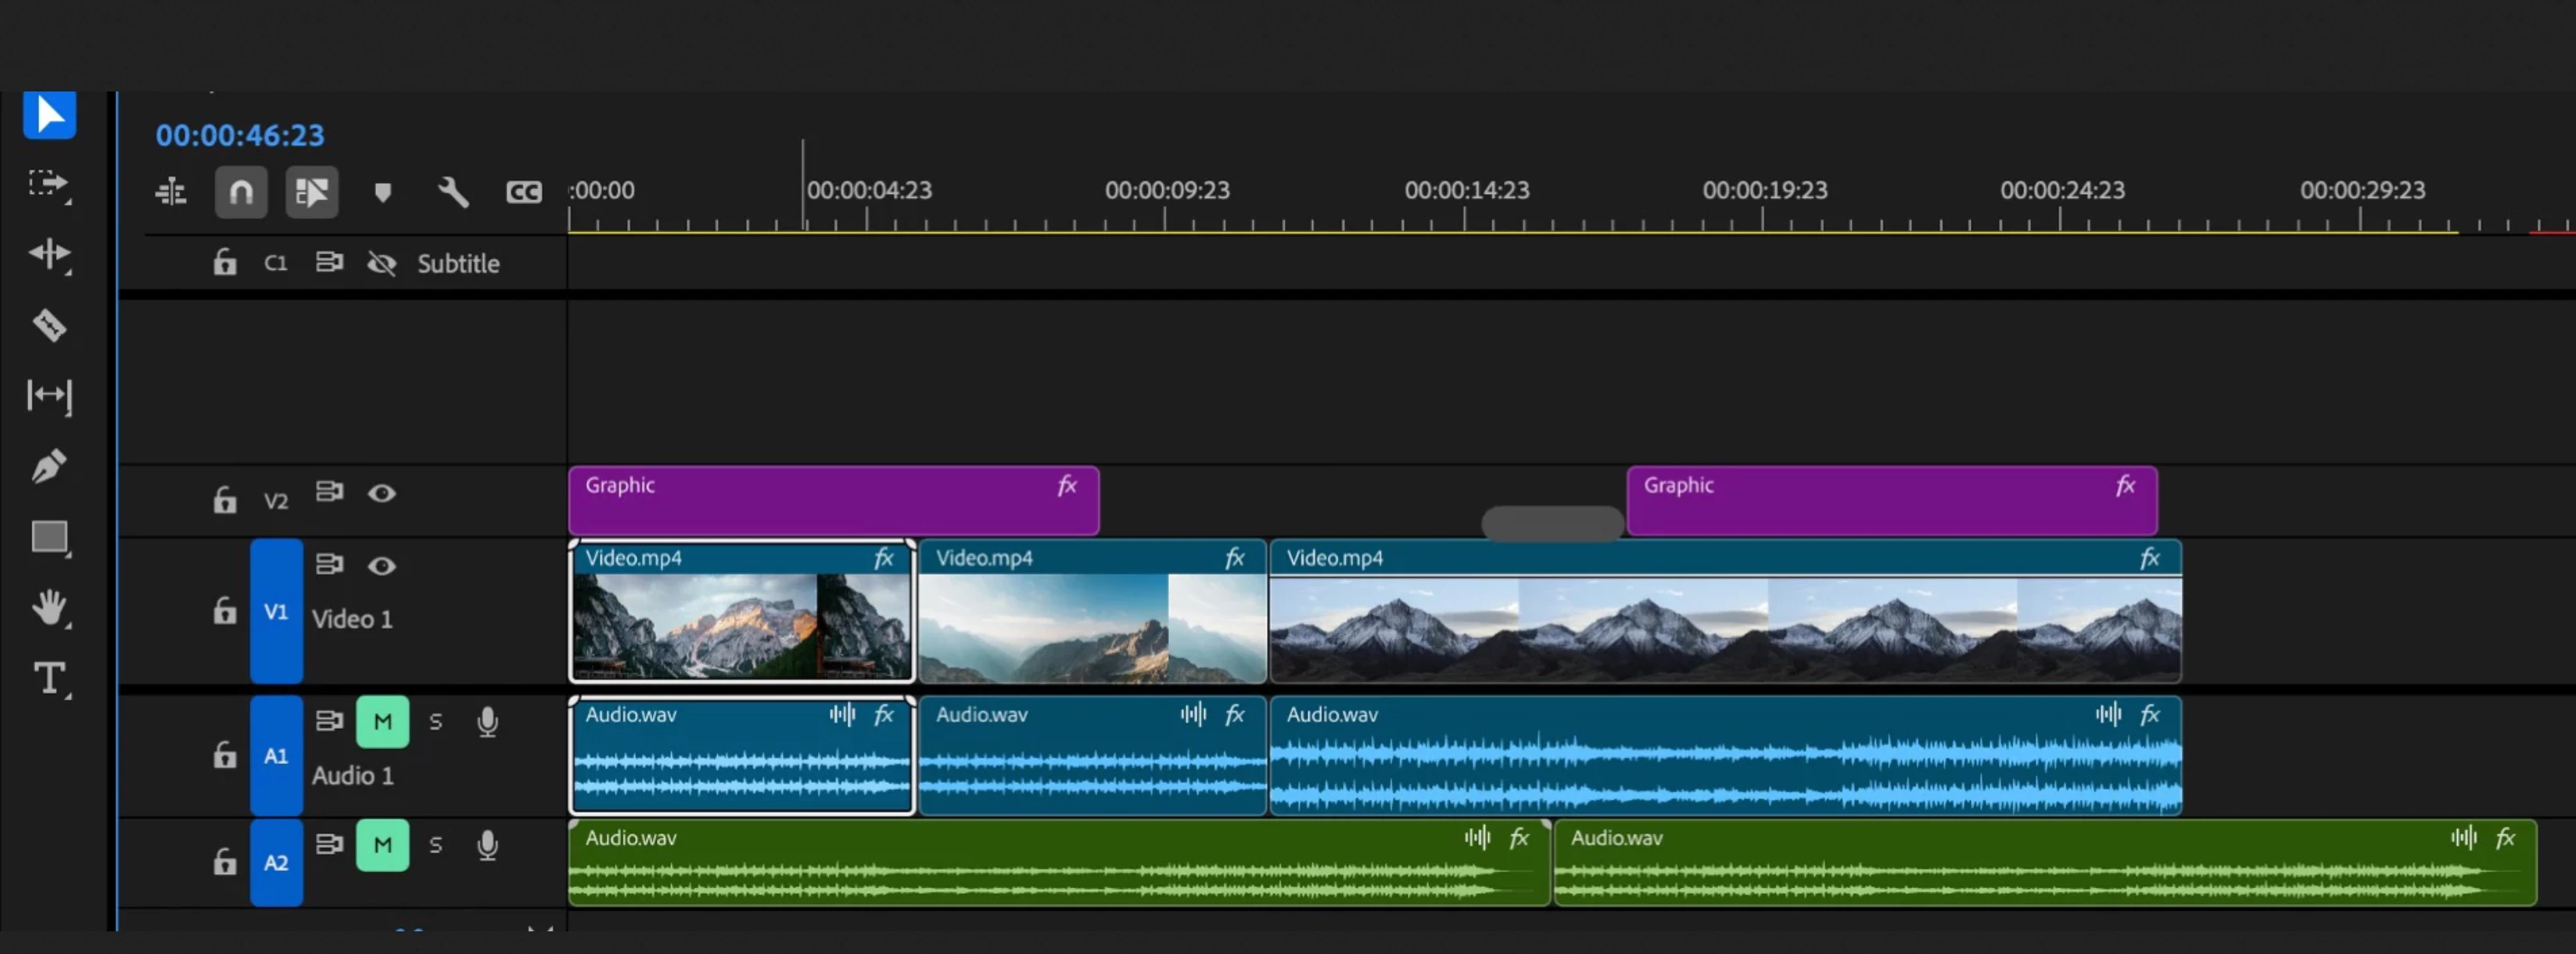2576x954 pixels.
Task: Open the Caption track options CC button
Action: pos(524,192)
